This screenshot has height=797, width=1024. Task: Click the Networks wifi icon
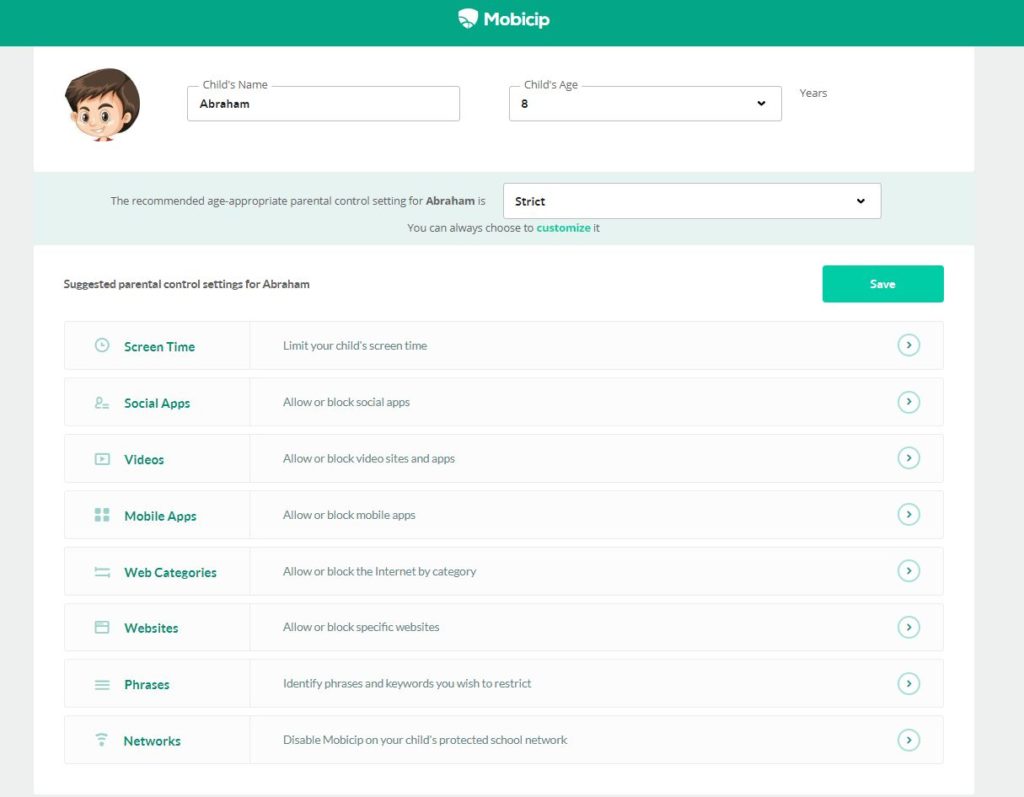101,740
